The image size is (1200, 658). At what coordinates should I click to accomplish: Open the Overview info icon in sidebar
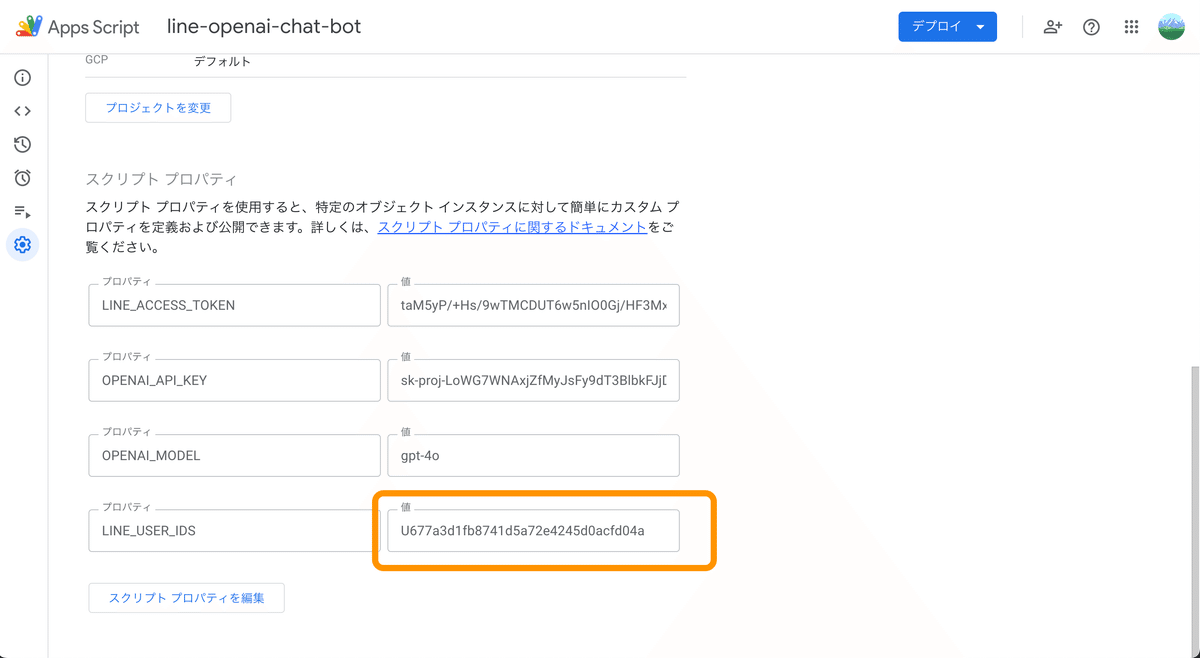point(22,78)
